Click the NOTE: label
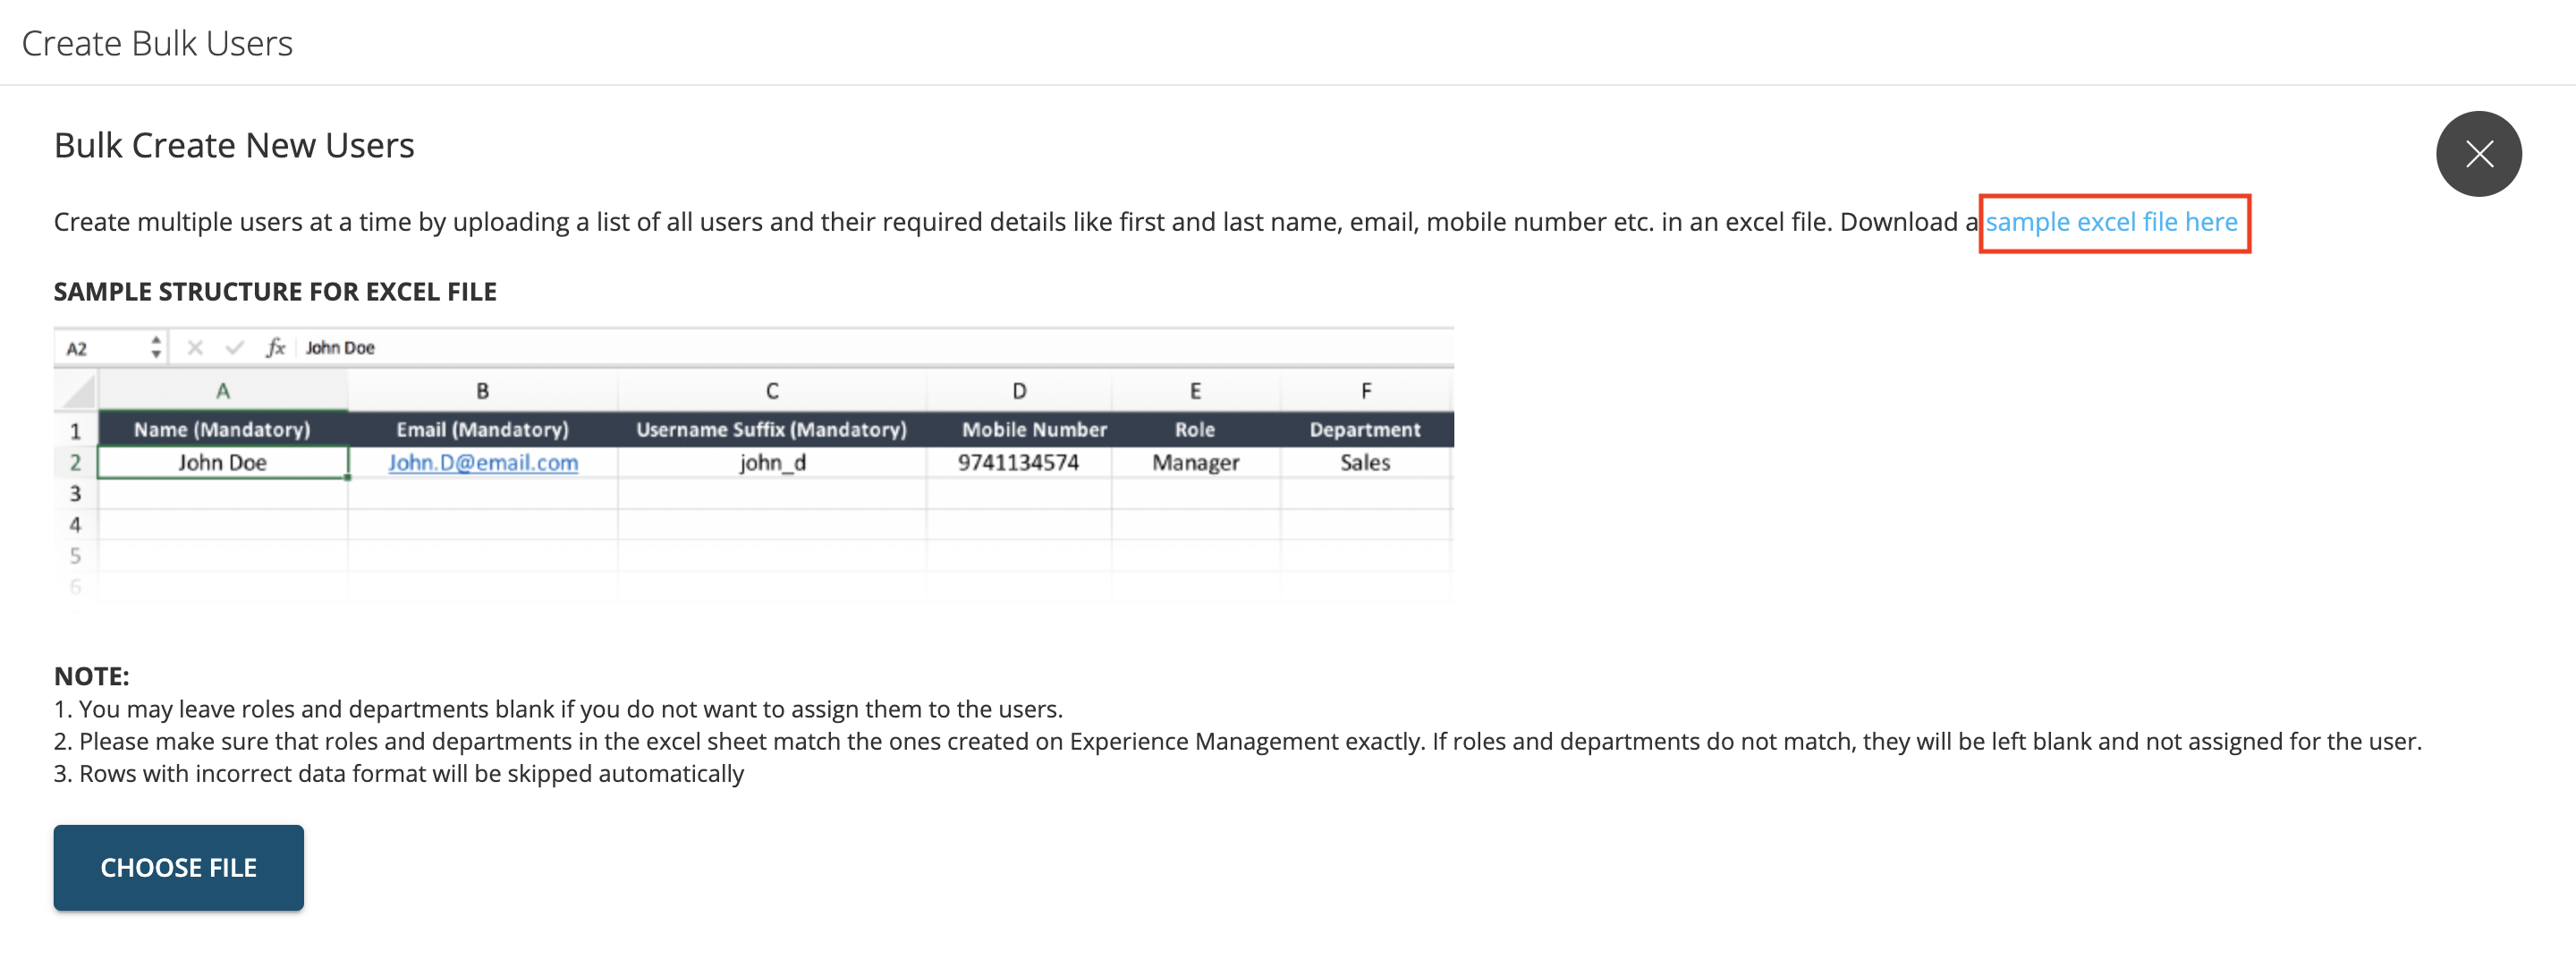This screenshot has width=2576, height=968. tap(91, 676)
